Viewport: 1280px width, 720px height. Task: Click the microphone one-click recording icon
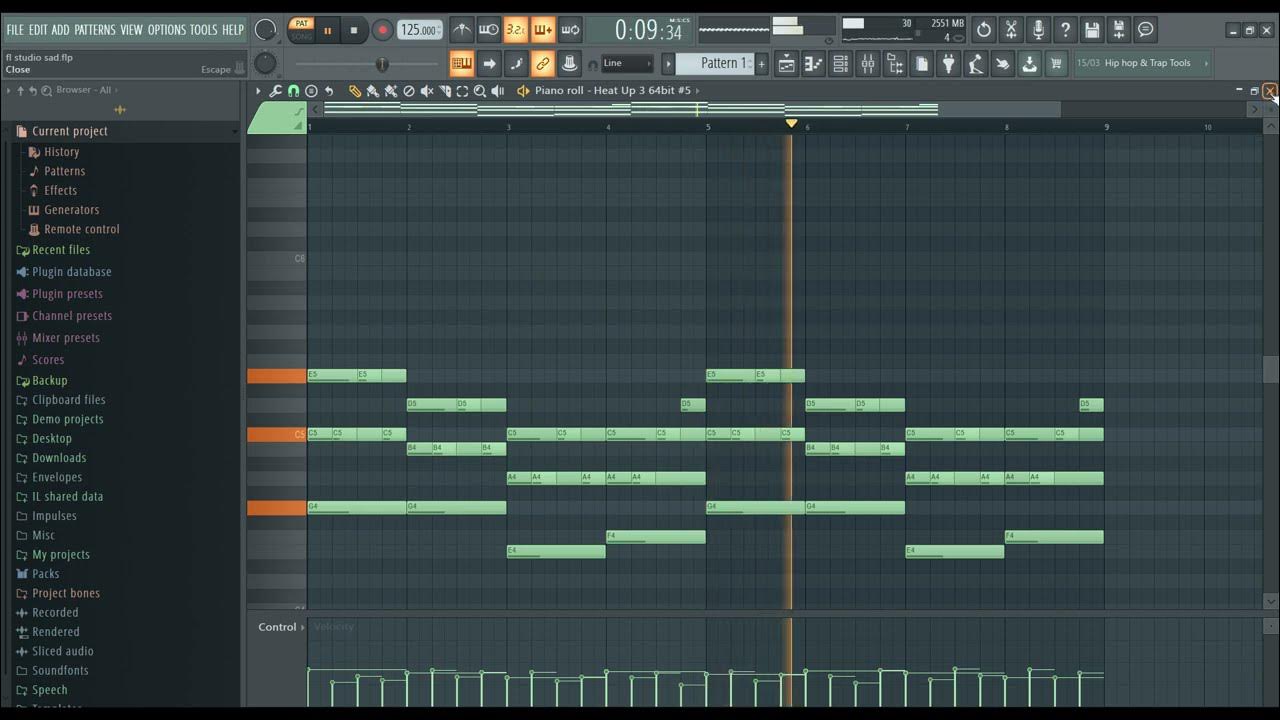pyautogui.click(x=1038, y=30)
